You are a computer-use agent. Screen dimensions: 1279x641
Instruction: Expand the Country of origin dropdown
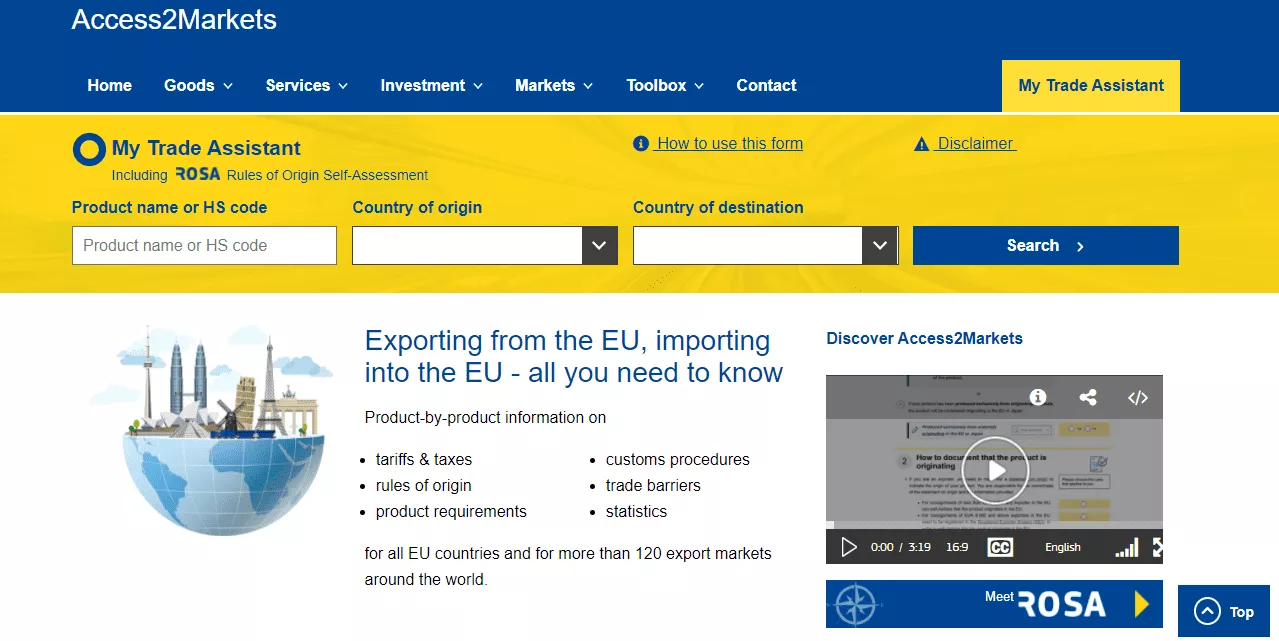click(599, 246)
